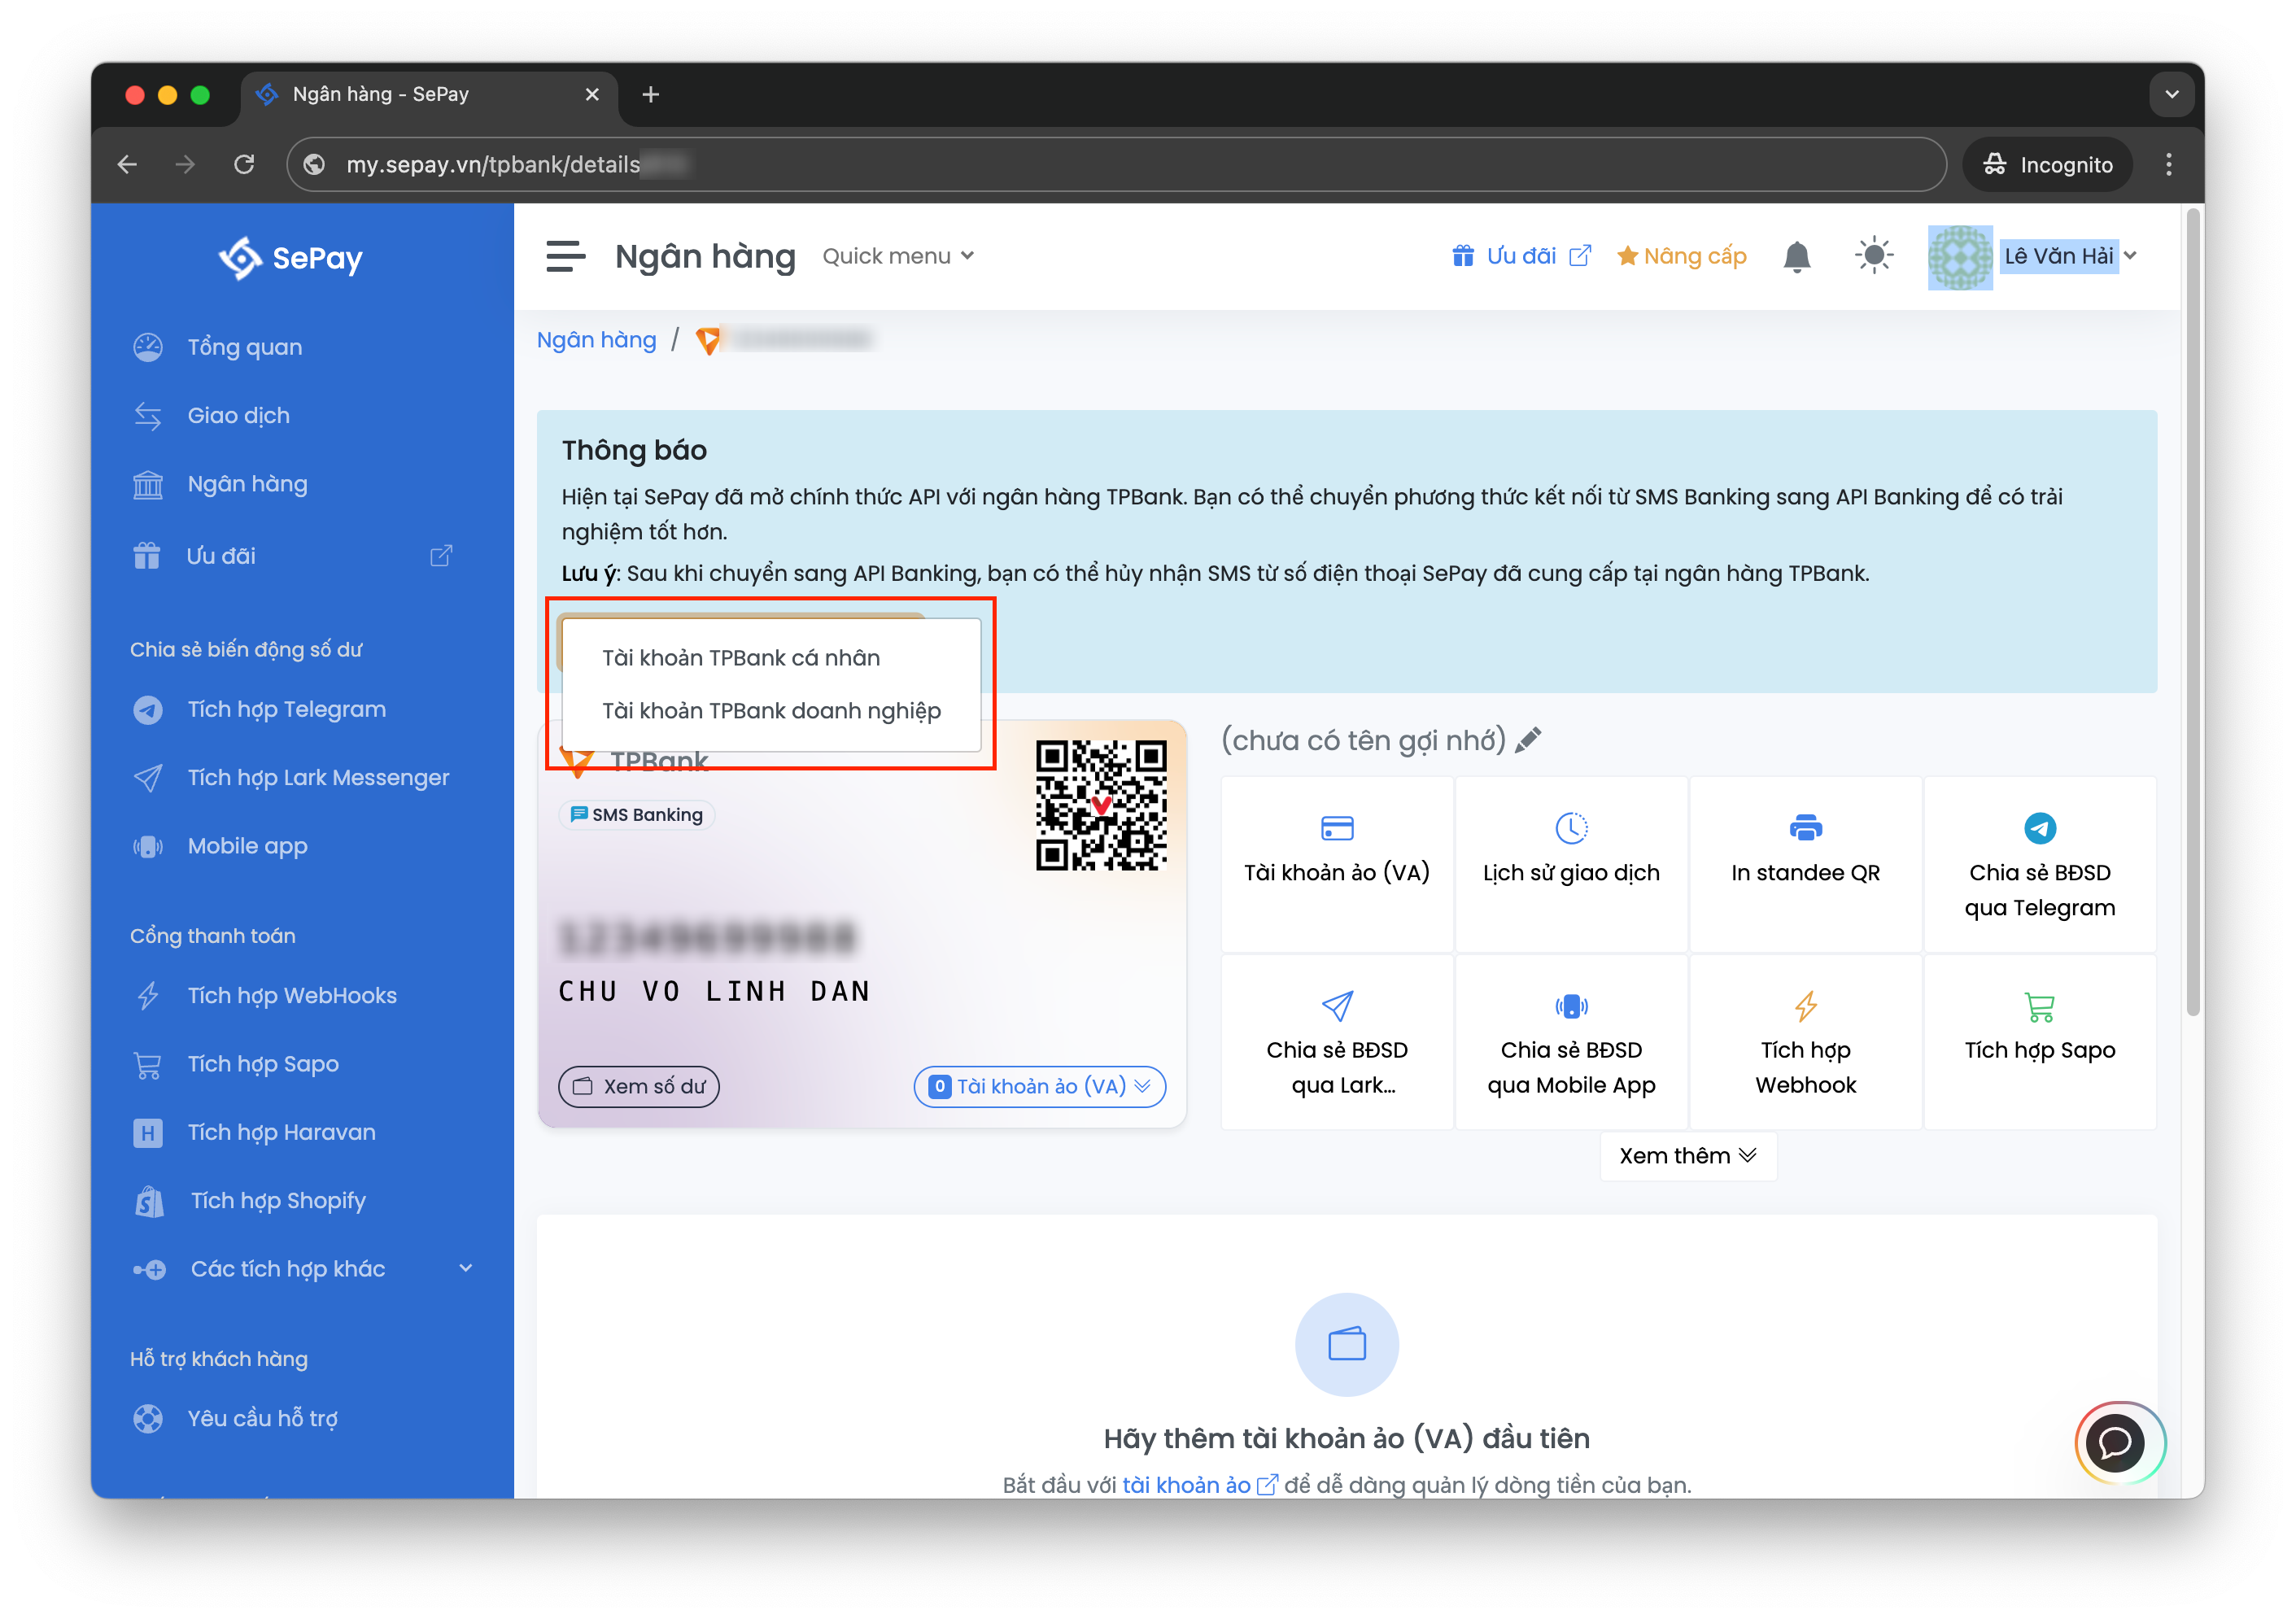Open the Lê Văn Hải account dropdown
Viewport: 2296px width, 1619px height.
coord(2069,256)
